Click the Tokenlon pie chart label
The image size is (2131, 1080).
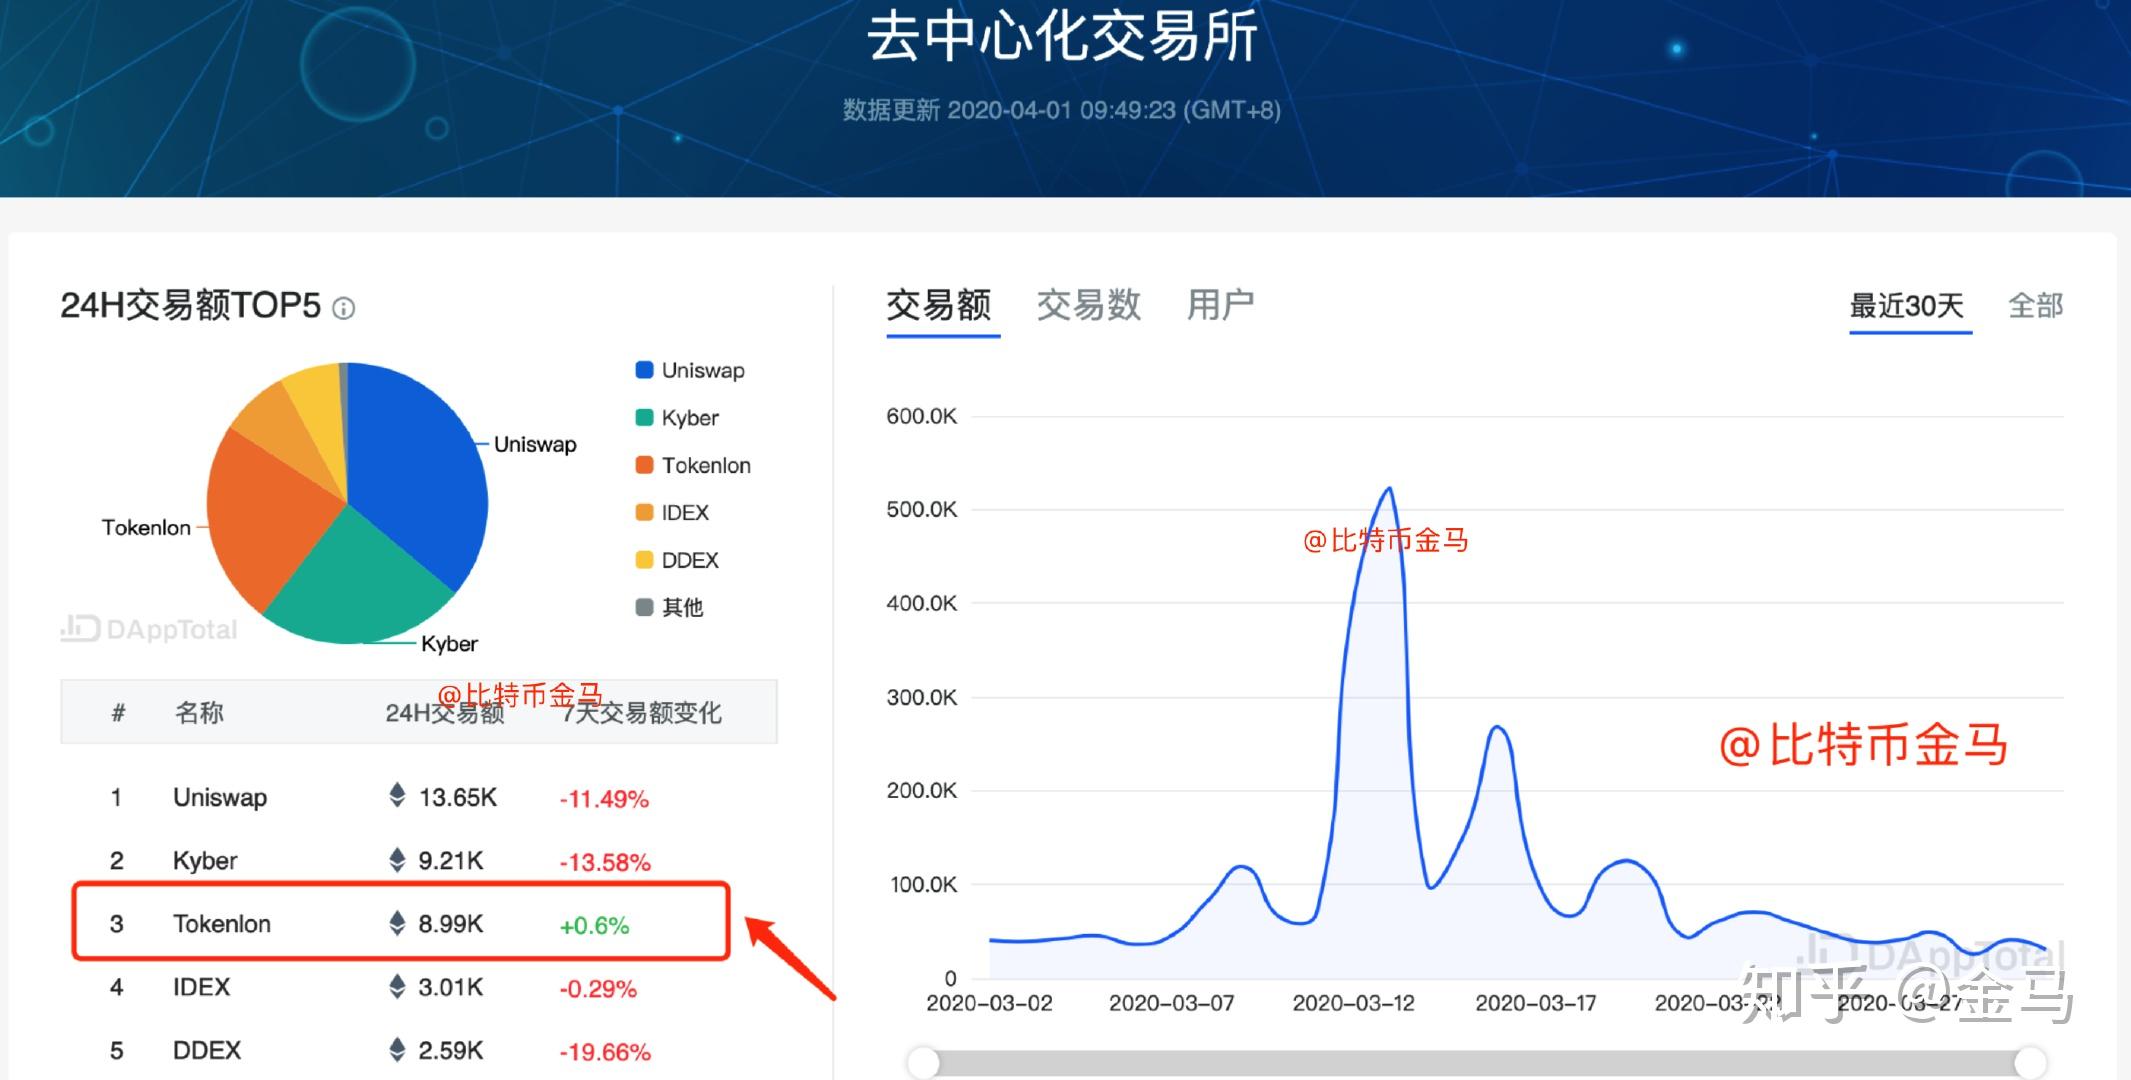(x=146, y=528)
